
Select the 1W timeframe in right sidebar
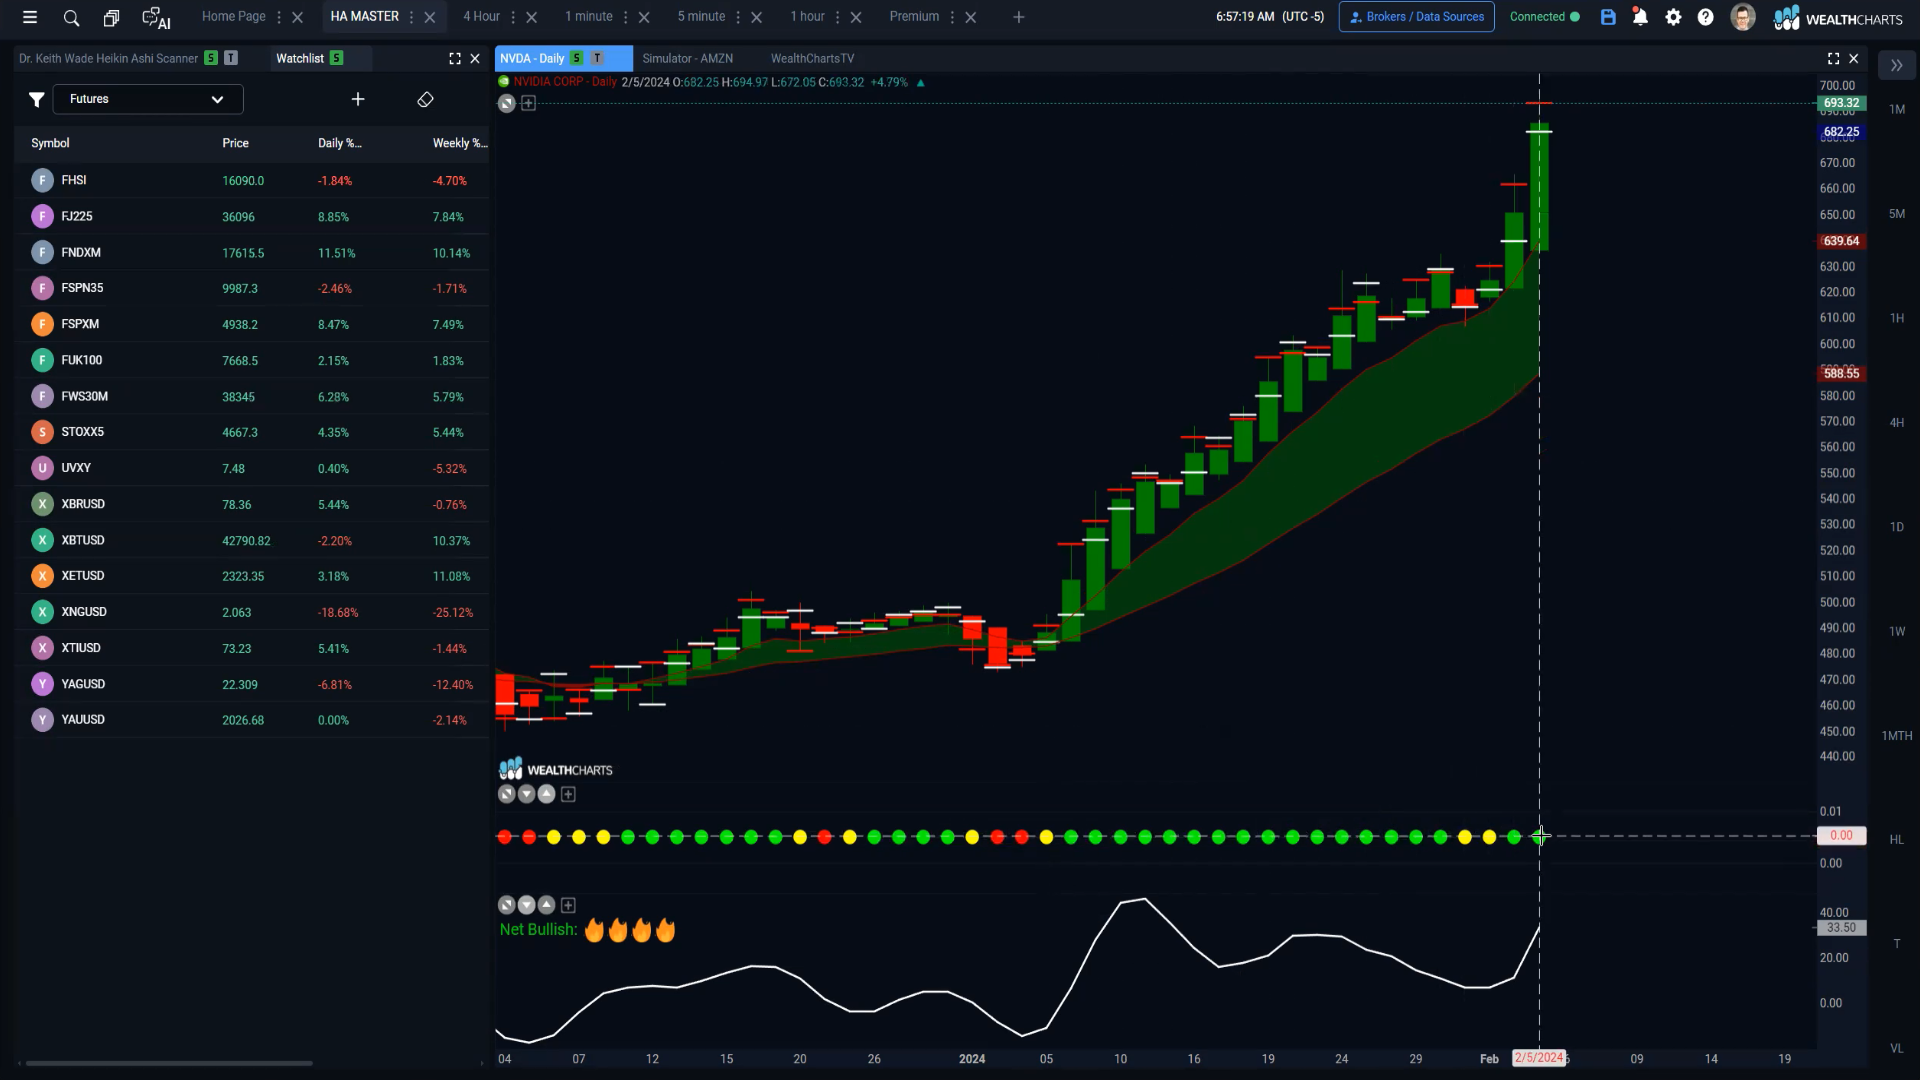(x=1897, y=632)
